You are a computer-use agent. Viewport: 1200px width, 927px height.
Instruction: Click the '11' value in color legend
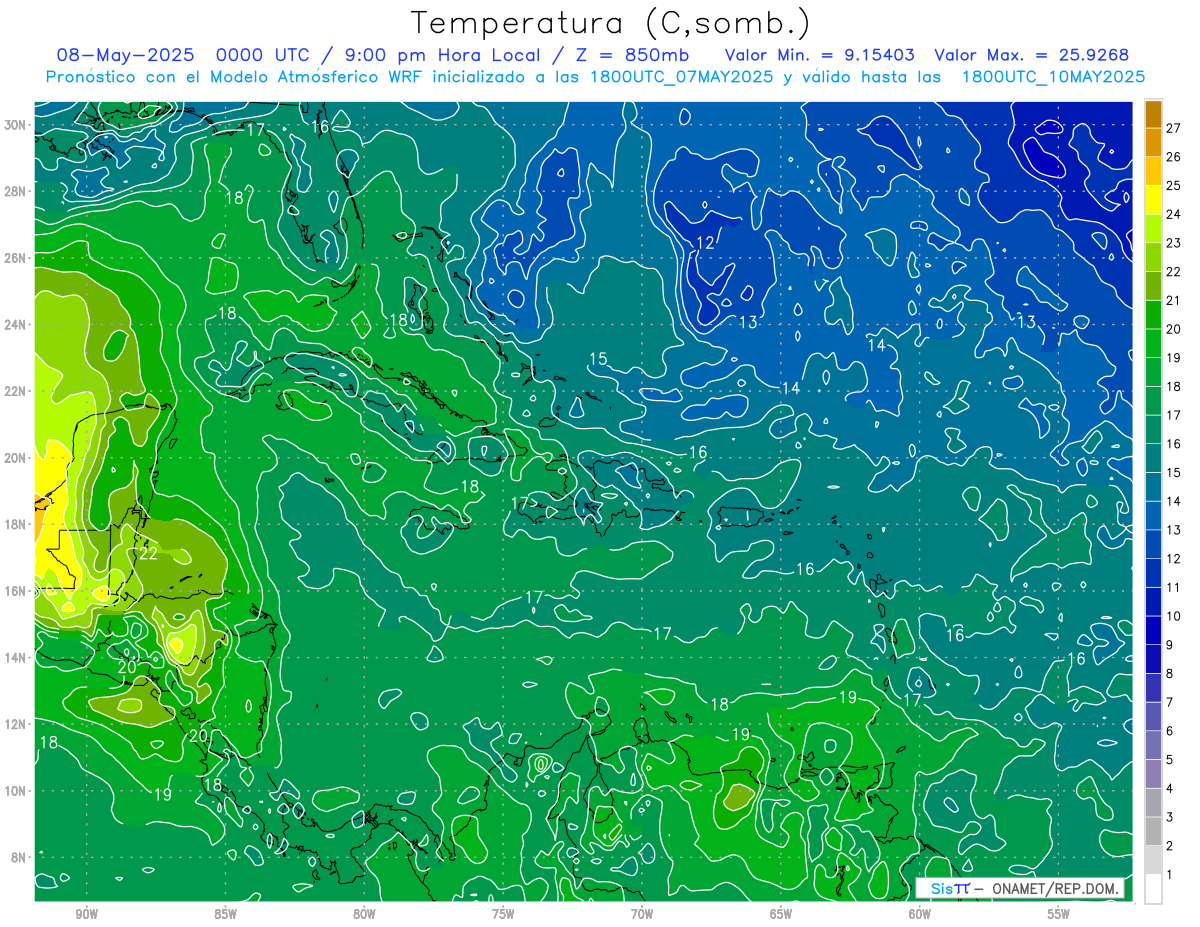pyautogui.click(x=1174, y=588)
